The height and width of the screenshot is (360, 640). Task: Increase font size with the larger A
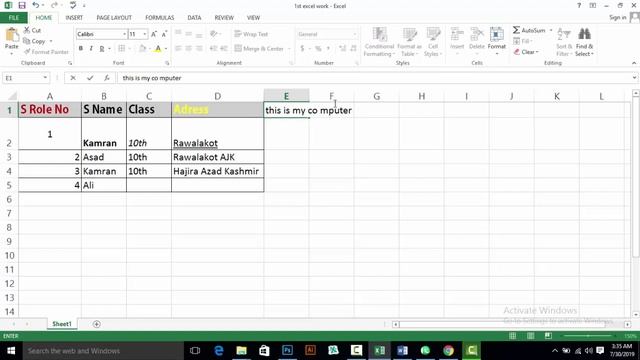coord(153,34)
